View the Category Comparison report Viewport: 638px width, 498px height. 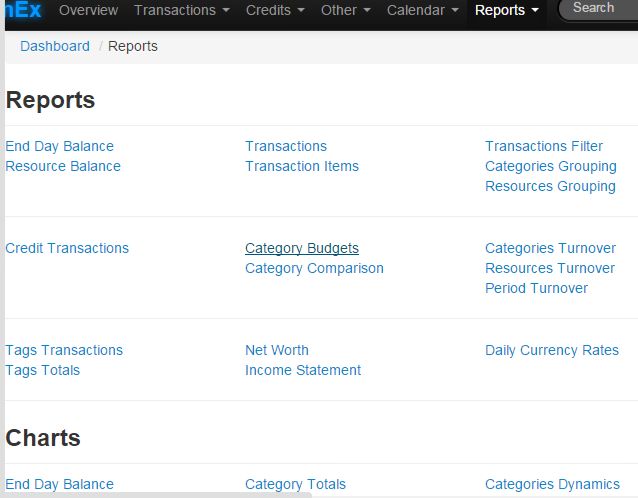314,268
